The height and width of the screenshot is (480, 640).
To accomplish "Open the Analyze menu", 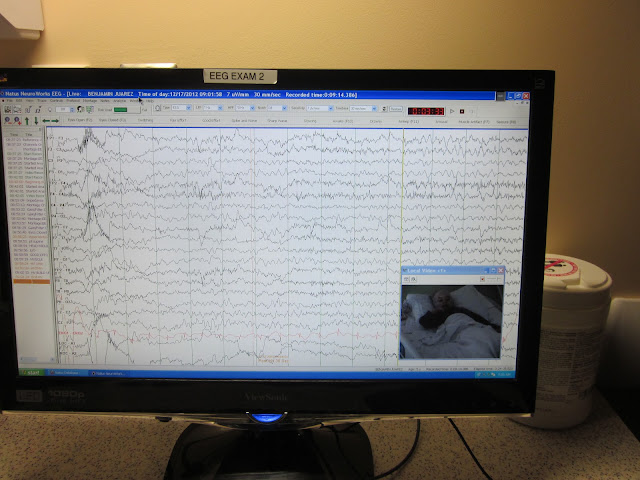I will click(120, 101).
